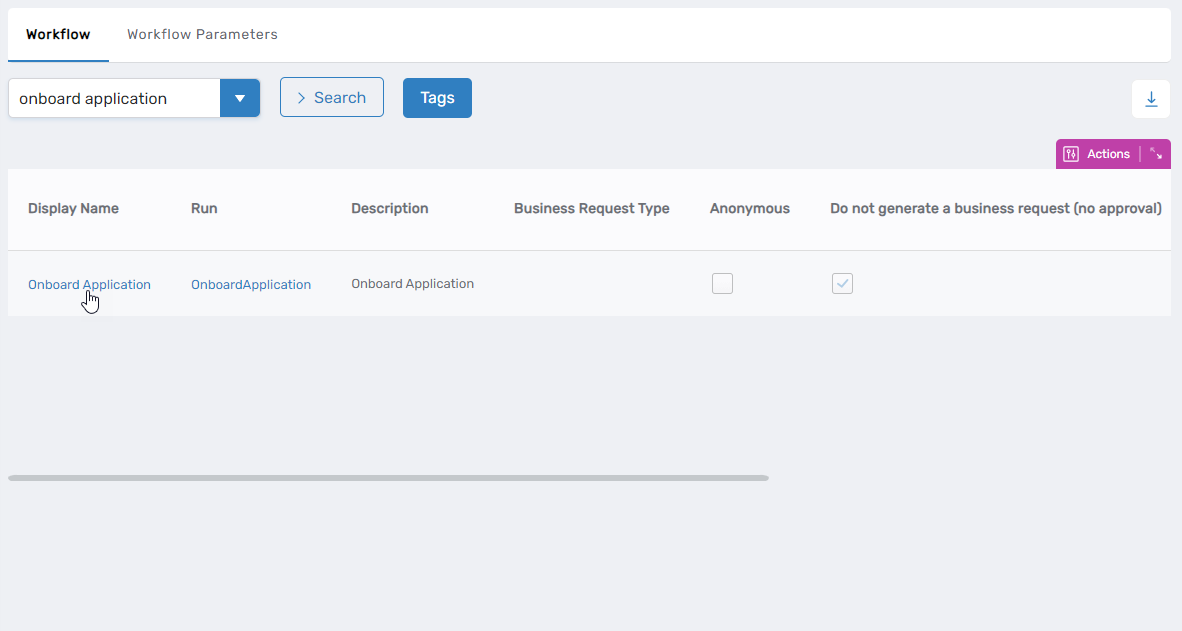Click the sliders icon inside the Actions button

click(1070, 153)
